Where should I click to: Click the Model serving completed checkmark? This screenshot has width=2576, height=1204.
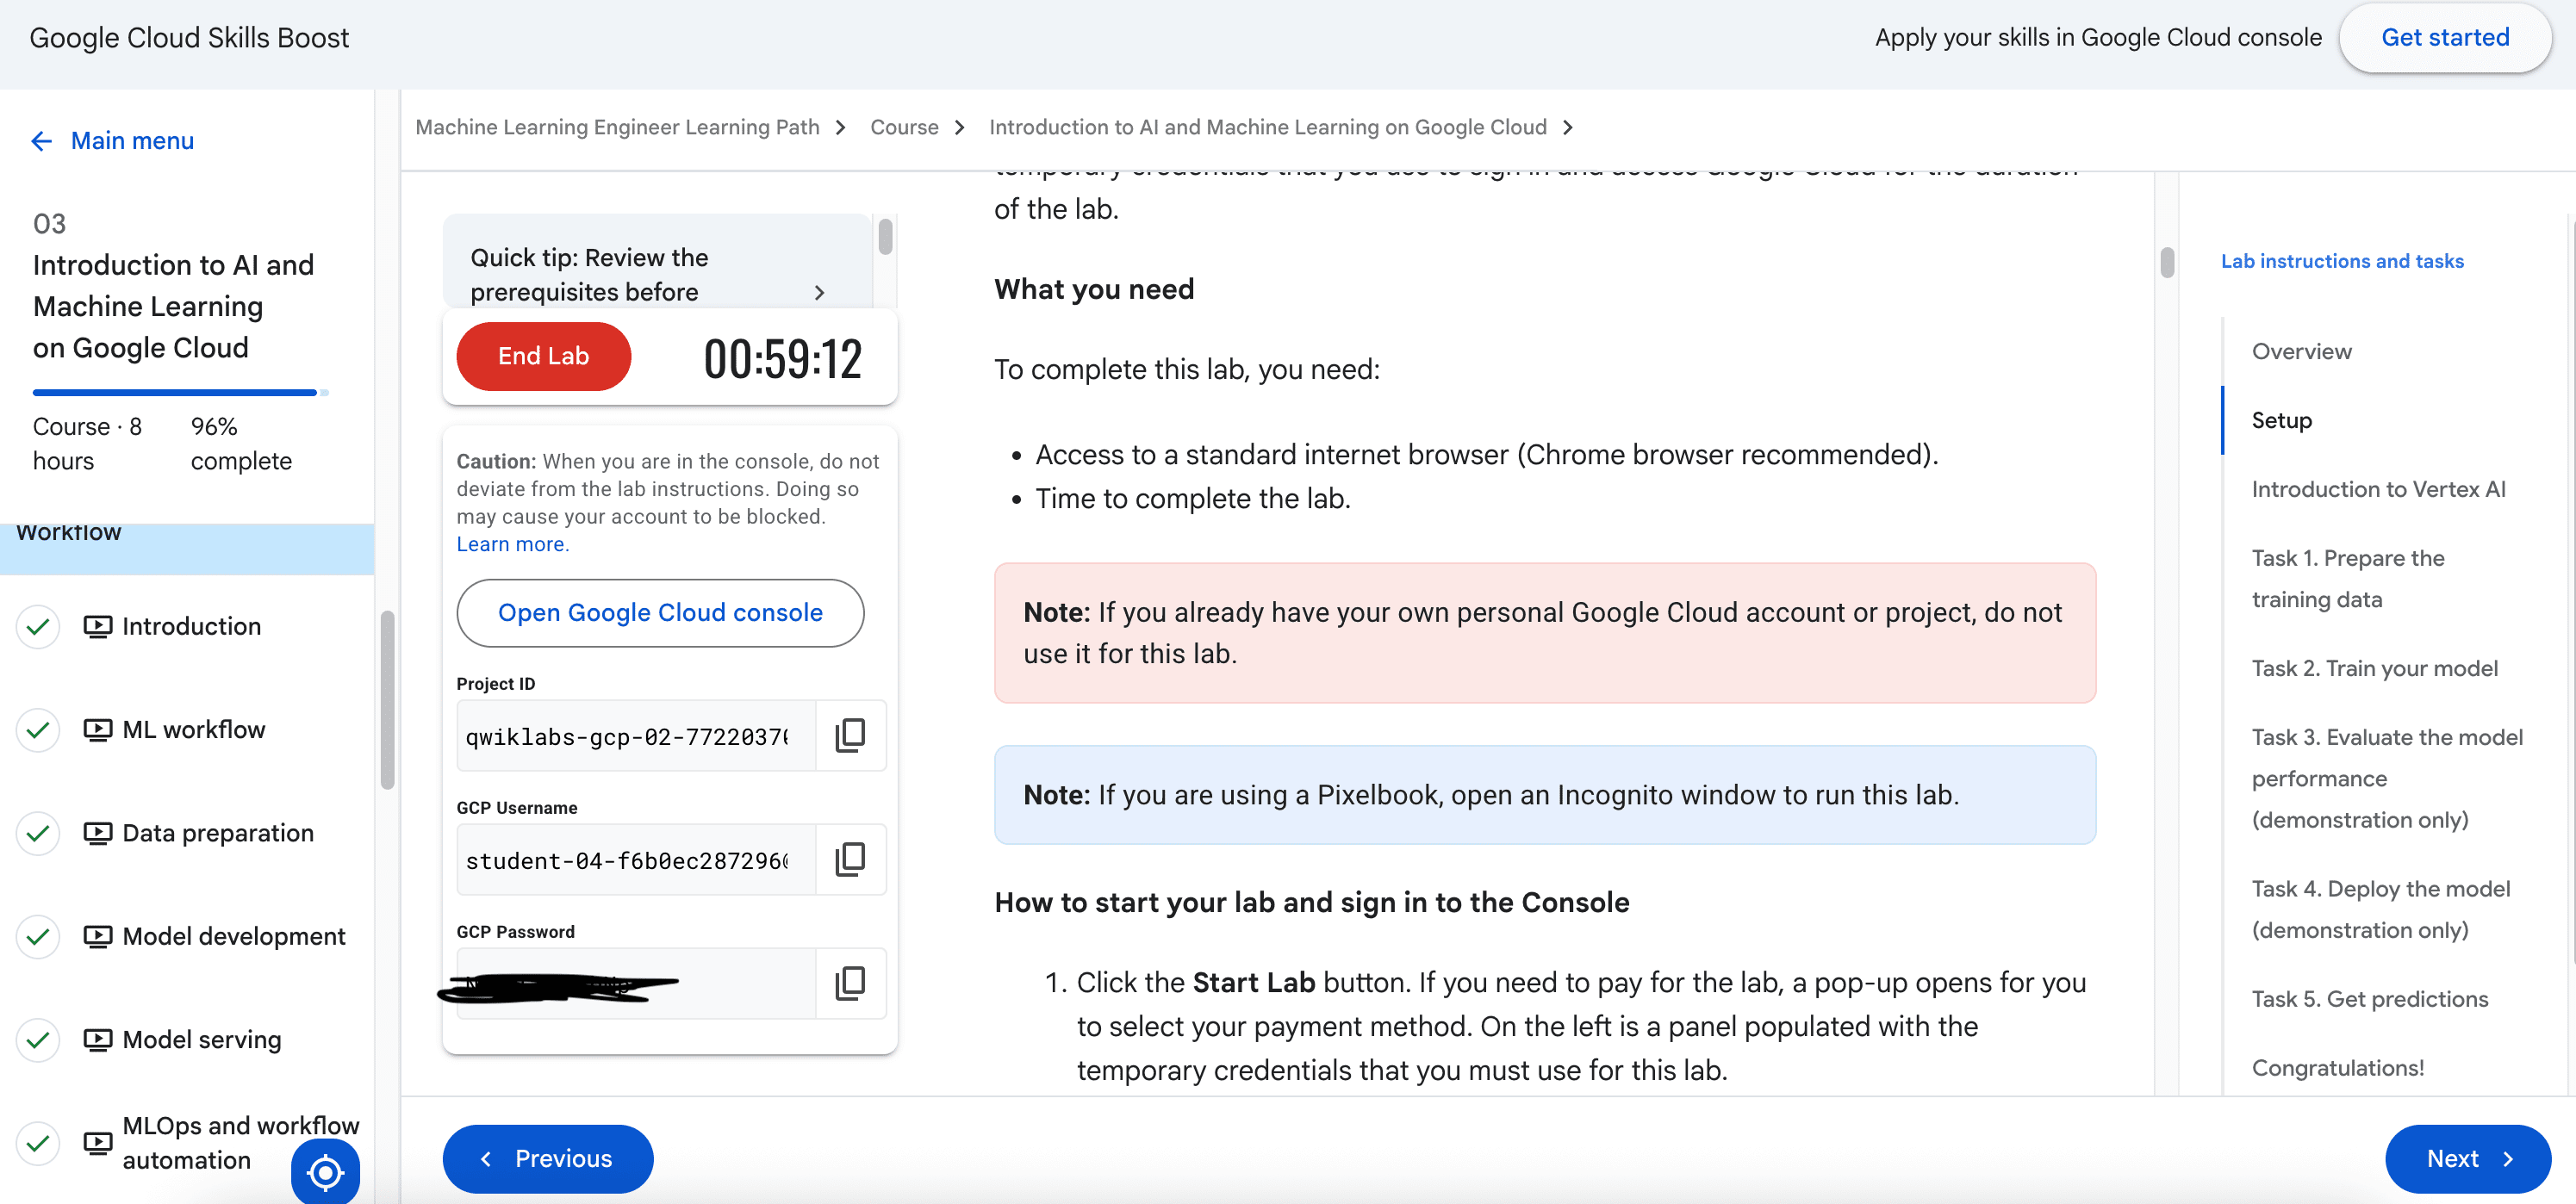pyautogui.click(x=38, y=1039)
